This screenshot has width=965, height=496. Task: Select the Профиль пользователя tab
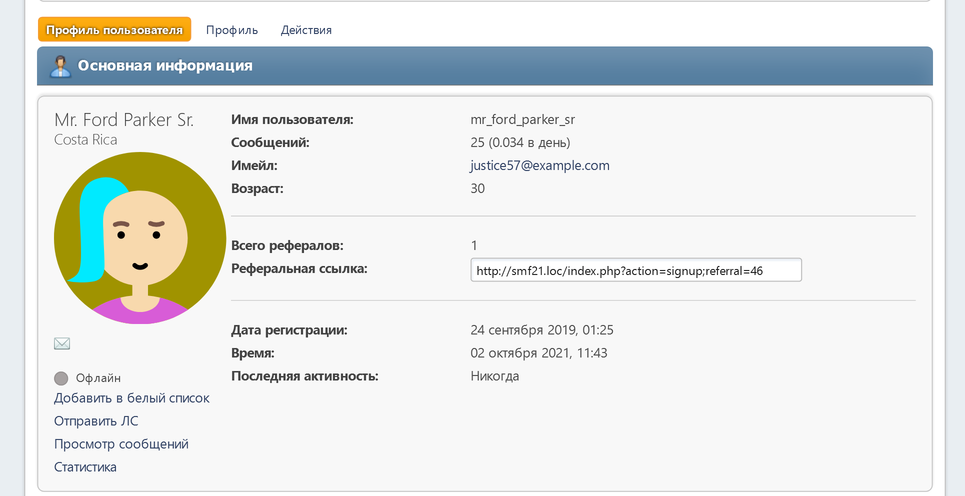pyautogui.click(x=114, y=30)
